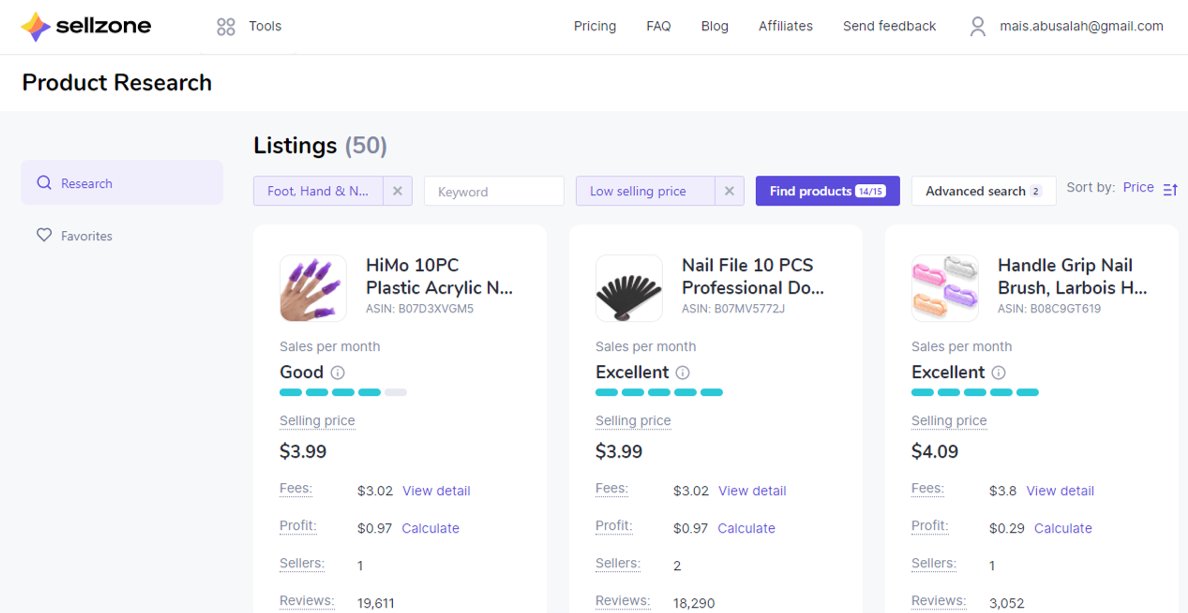Screen dimensions: 1188x613
Task: Toggle the sort order direction icon
Action: tap(1171, 189)
